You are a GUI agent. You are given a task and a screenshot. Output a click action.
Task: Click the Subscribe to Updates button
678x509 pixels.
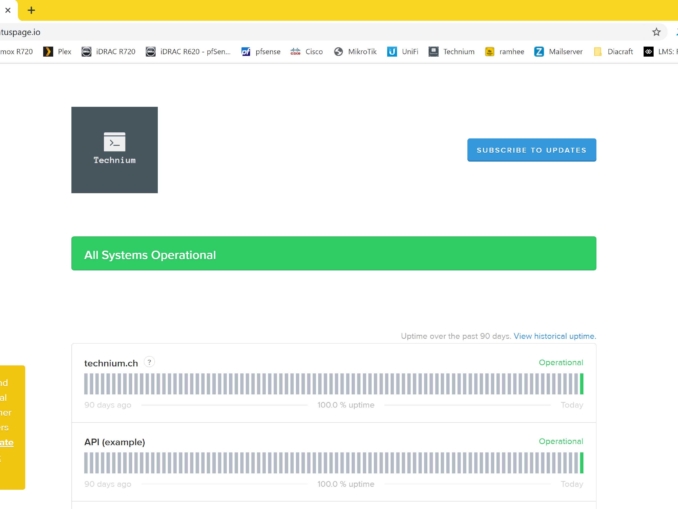531,150
